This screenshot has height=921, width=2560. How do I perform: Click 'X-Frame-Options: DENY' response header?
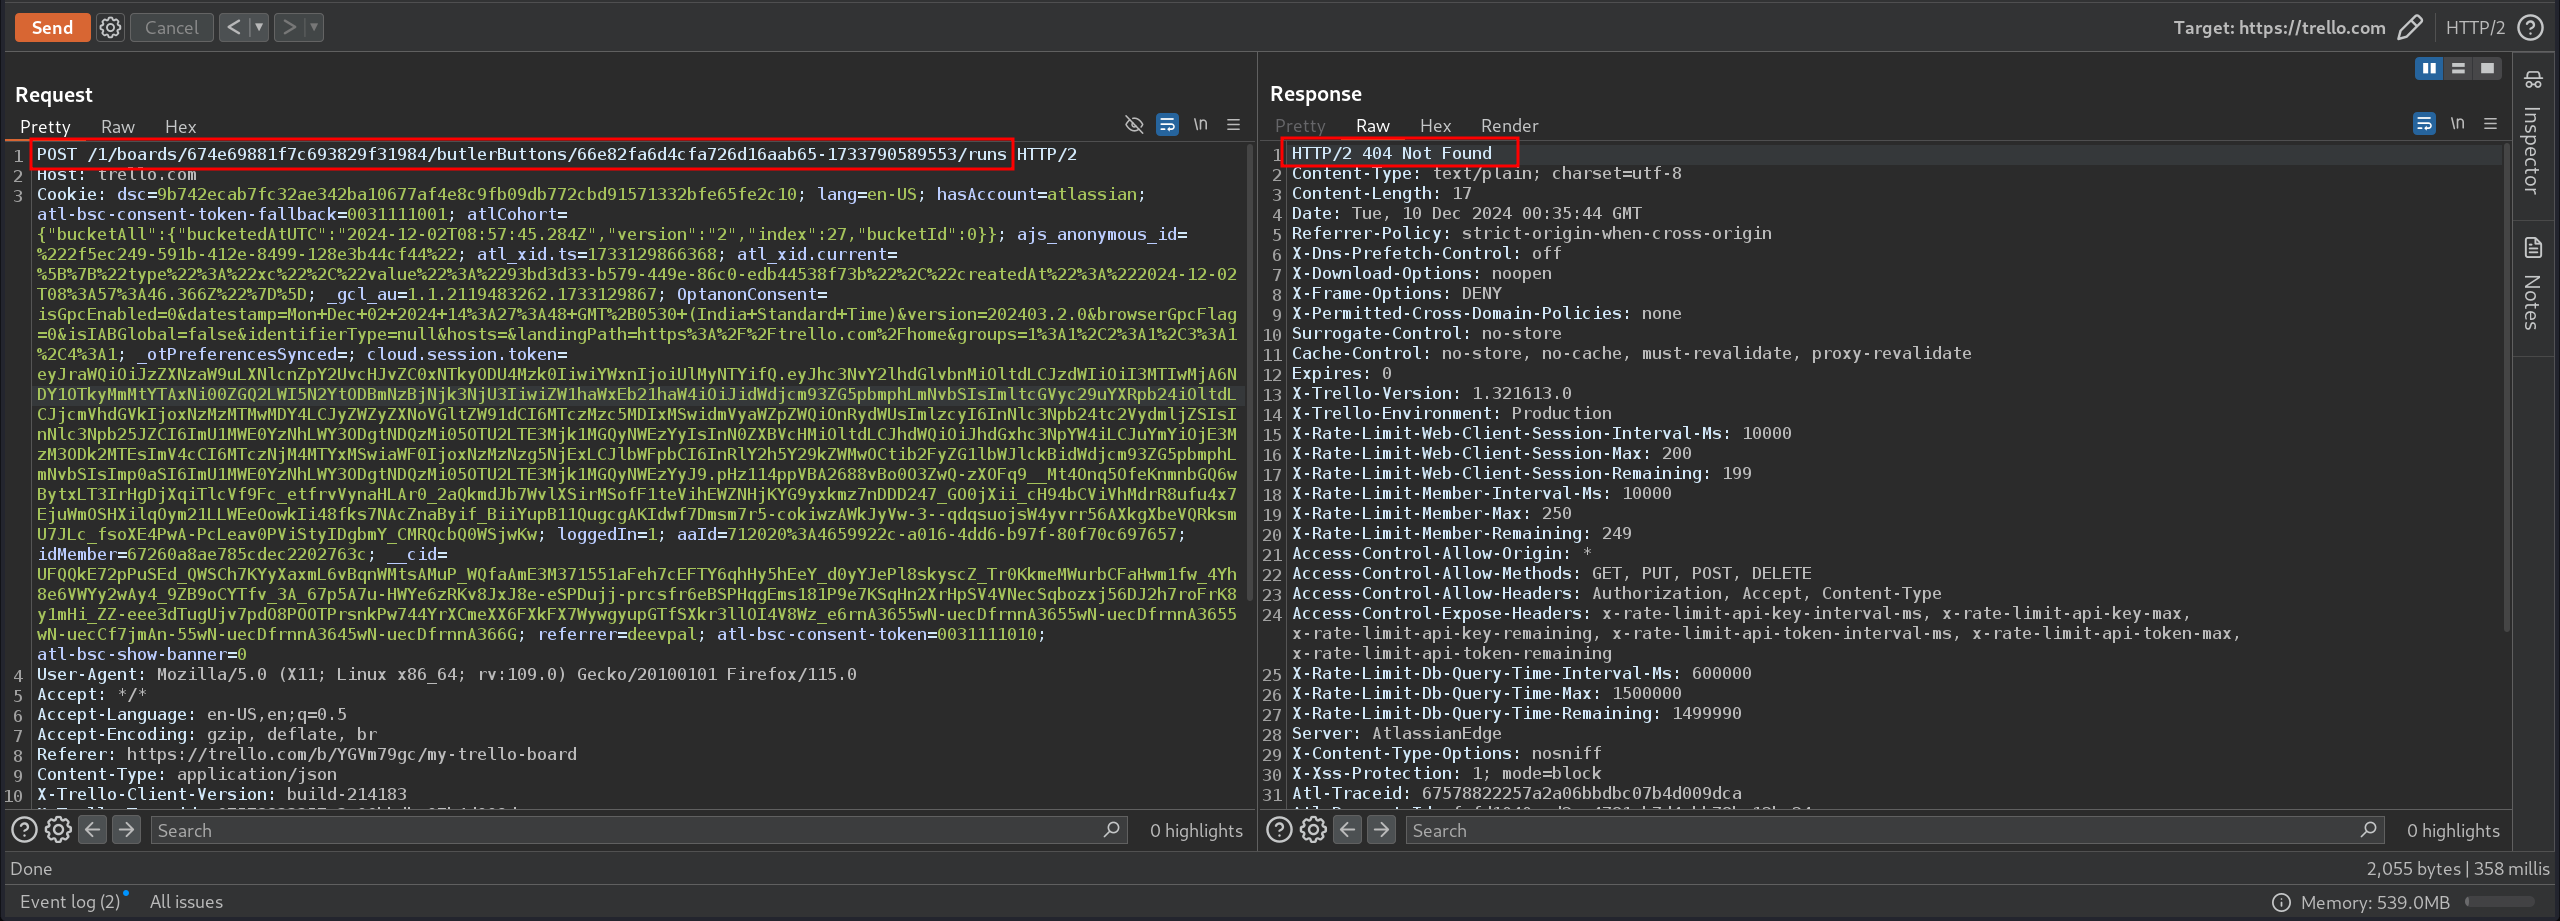click(x=1396, y=293)
